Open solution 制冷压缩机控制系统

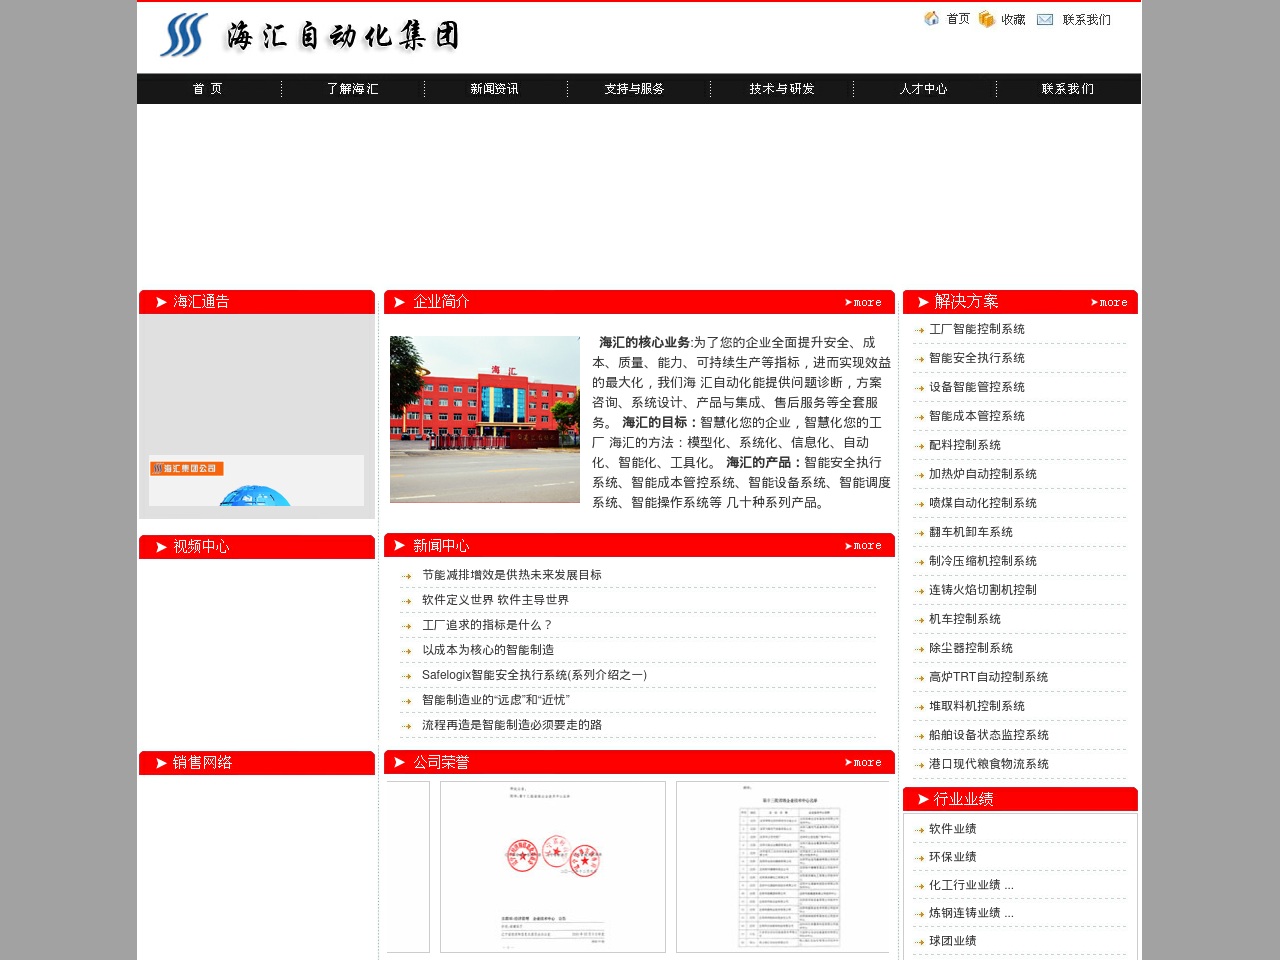pyautogui.click(x=983, y=561)
